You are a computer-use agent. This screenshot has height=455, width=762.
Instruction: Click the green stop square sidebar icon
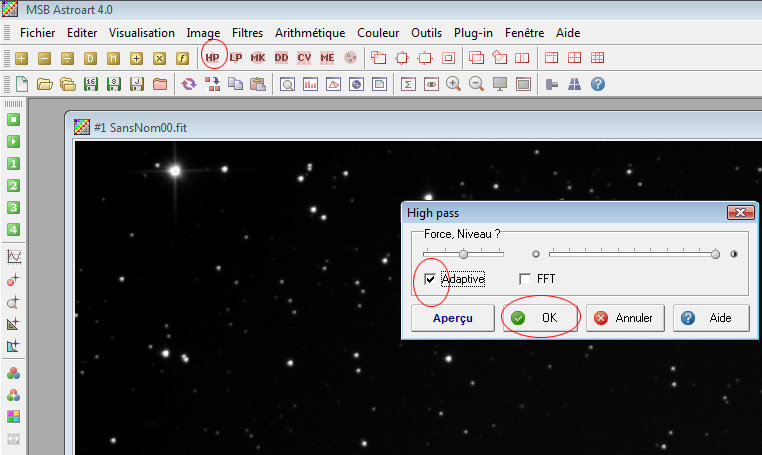click(x=14, y=120)
